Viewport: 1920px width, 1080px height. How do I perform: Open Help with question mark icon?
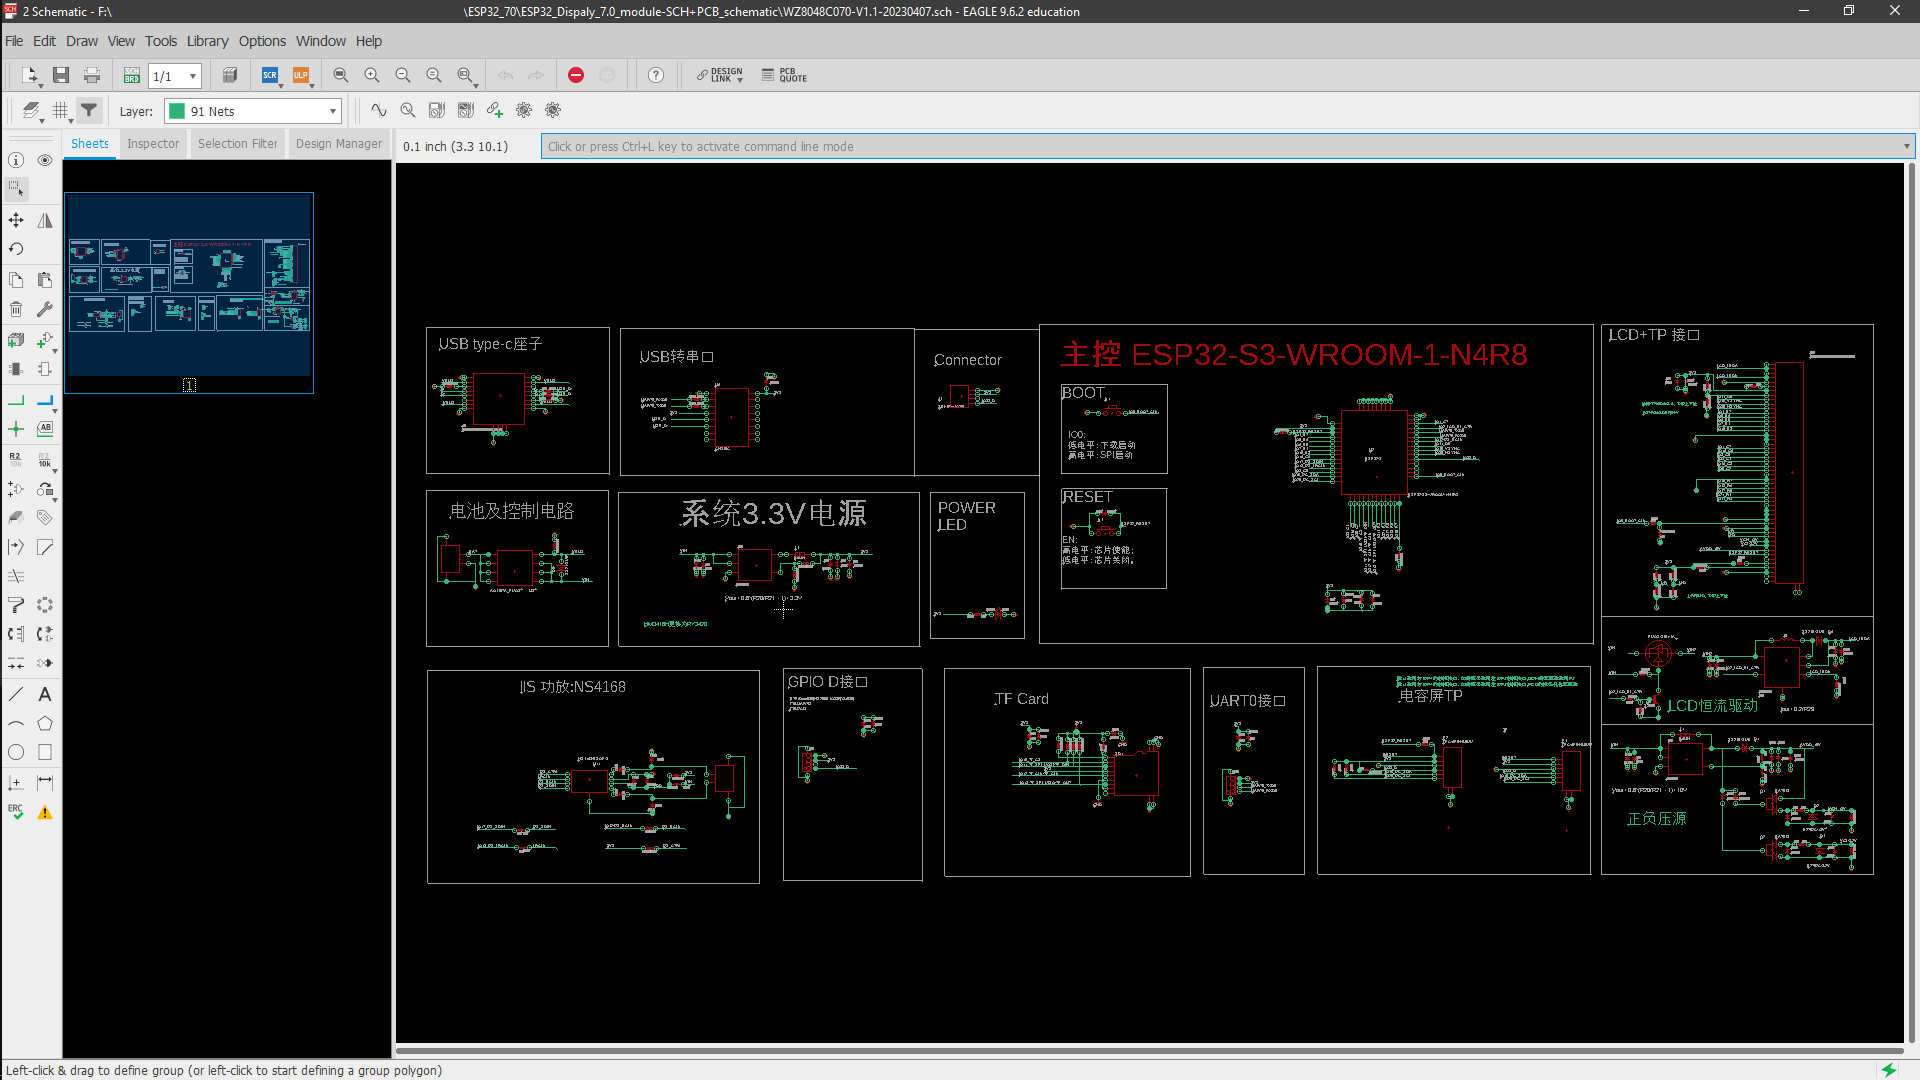(656, 76)
